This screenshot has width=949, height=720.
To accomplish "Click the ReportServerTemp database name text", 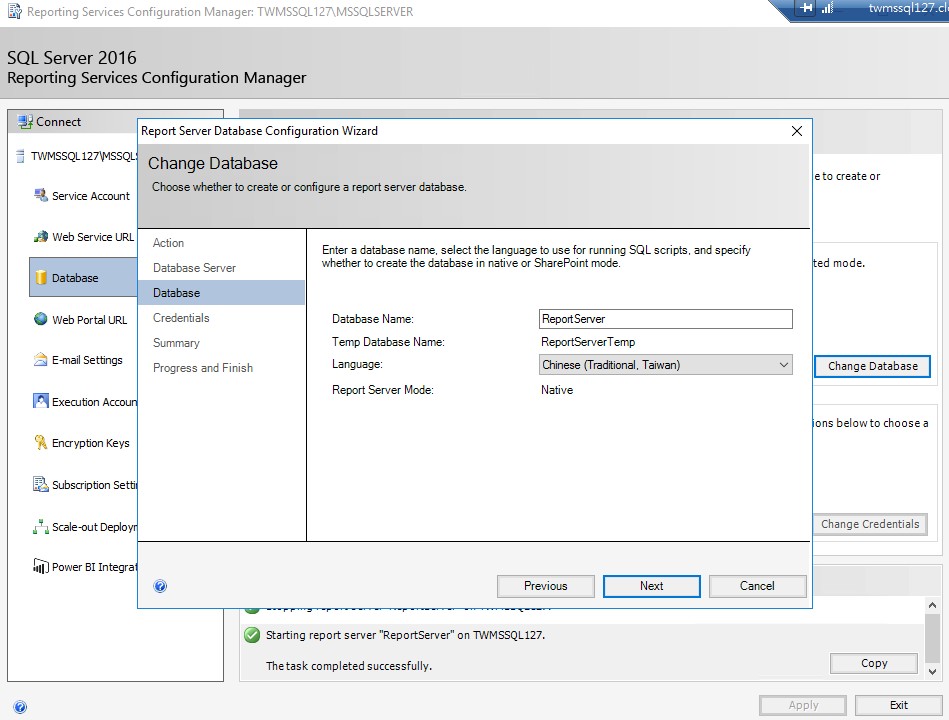I will pyautogui.click(x=588, y=342).
